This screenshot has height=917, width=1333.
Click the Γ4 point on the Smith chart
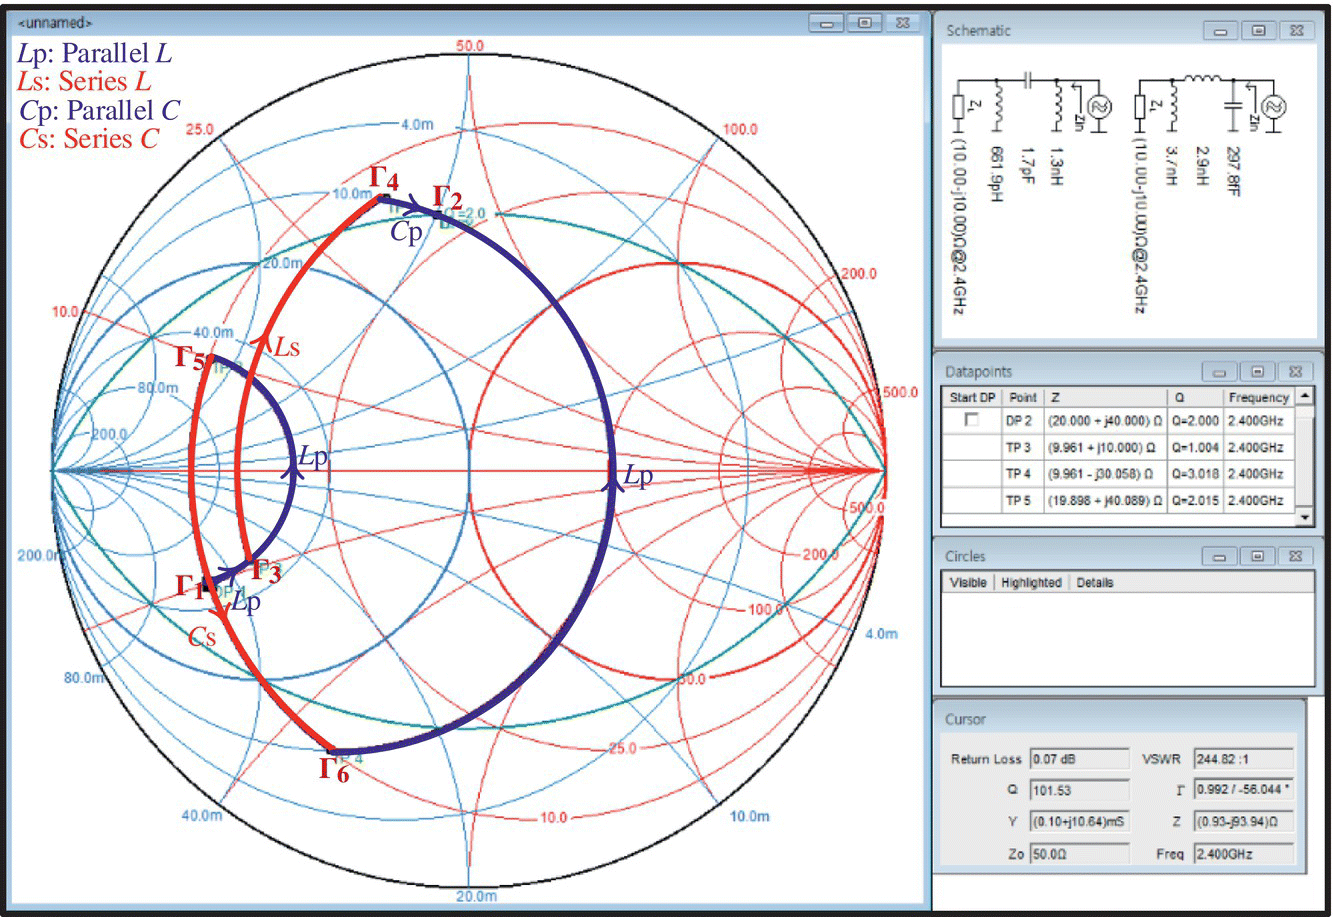(x=381, y=197)
